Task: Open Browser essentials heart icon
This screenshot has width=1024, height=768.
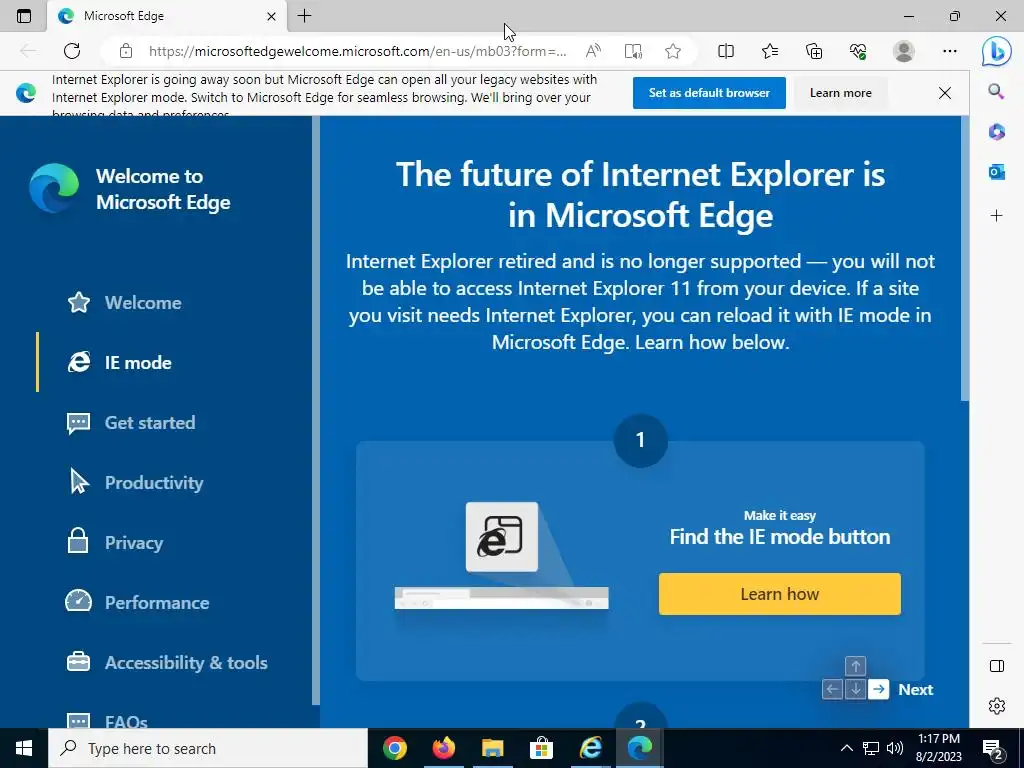Action: pos(858,51)
